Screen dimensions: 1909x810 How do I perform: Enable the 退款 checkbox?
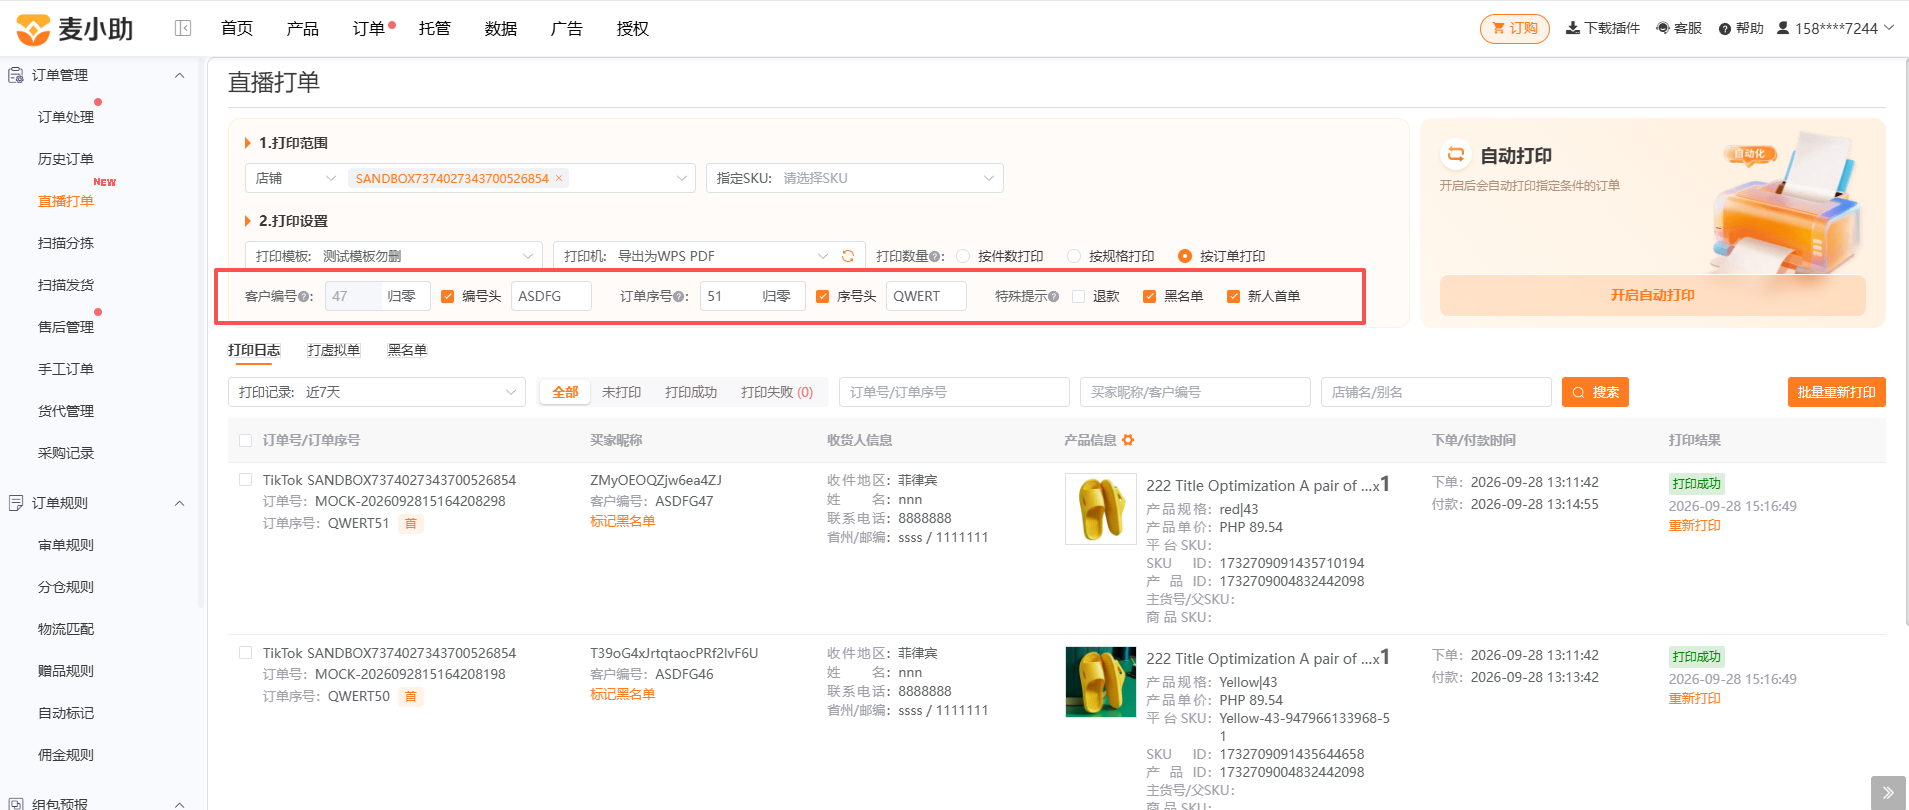[x=1078, y=296]
